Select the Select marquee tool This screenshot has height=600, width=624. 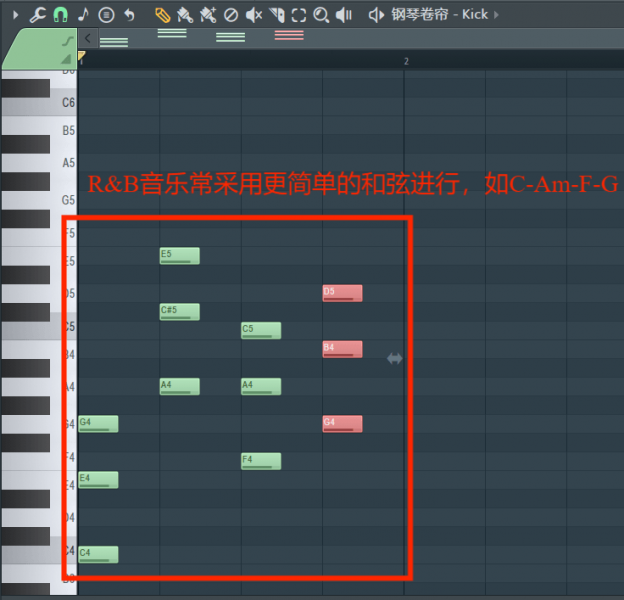pyautogui.click(x=299, y=16)
